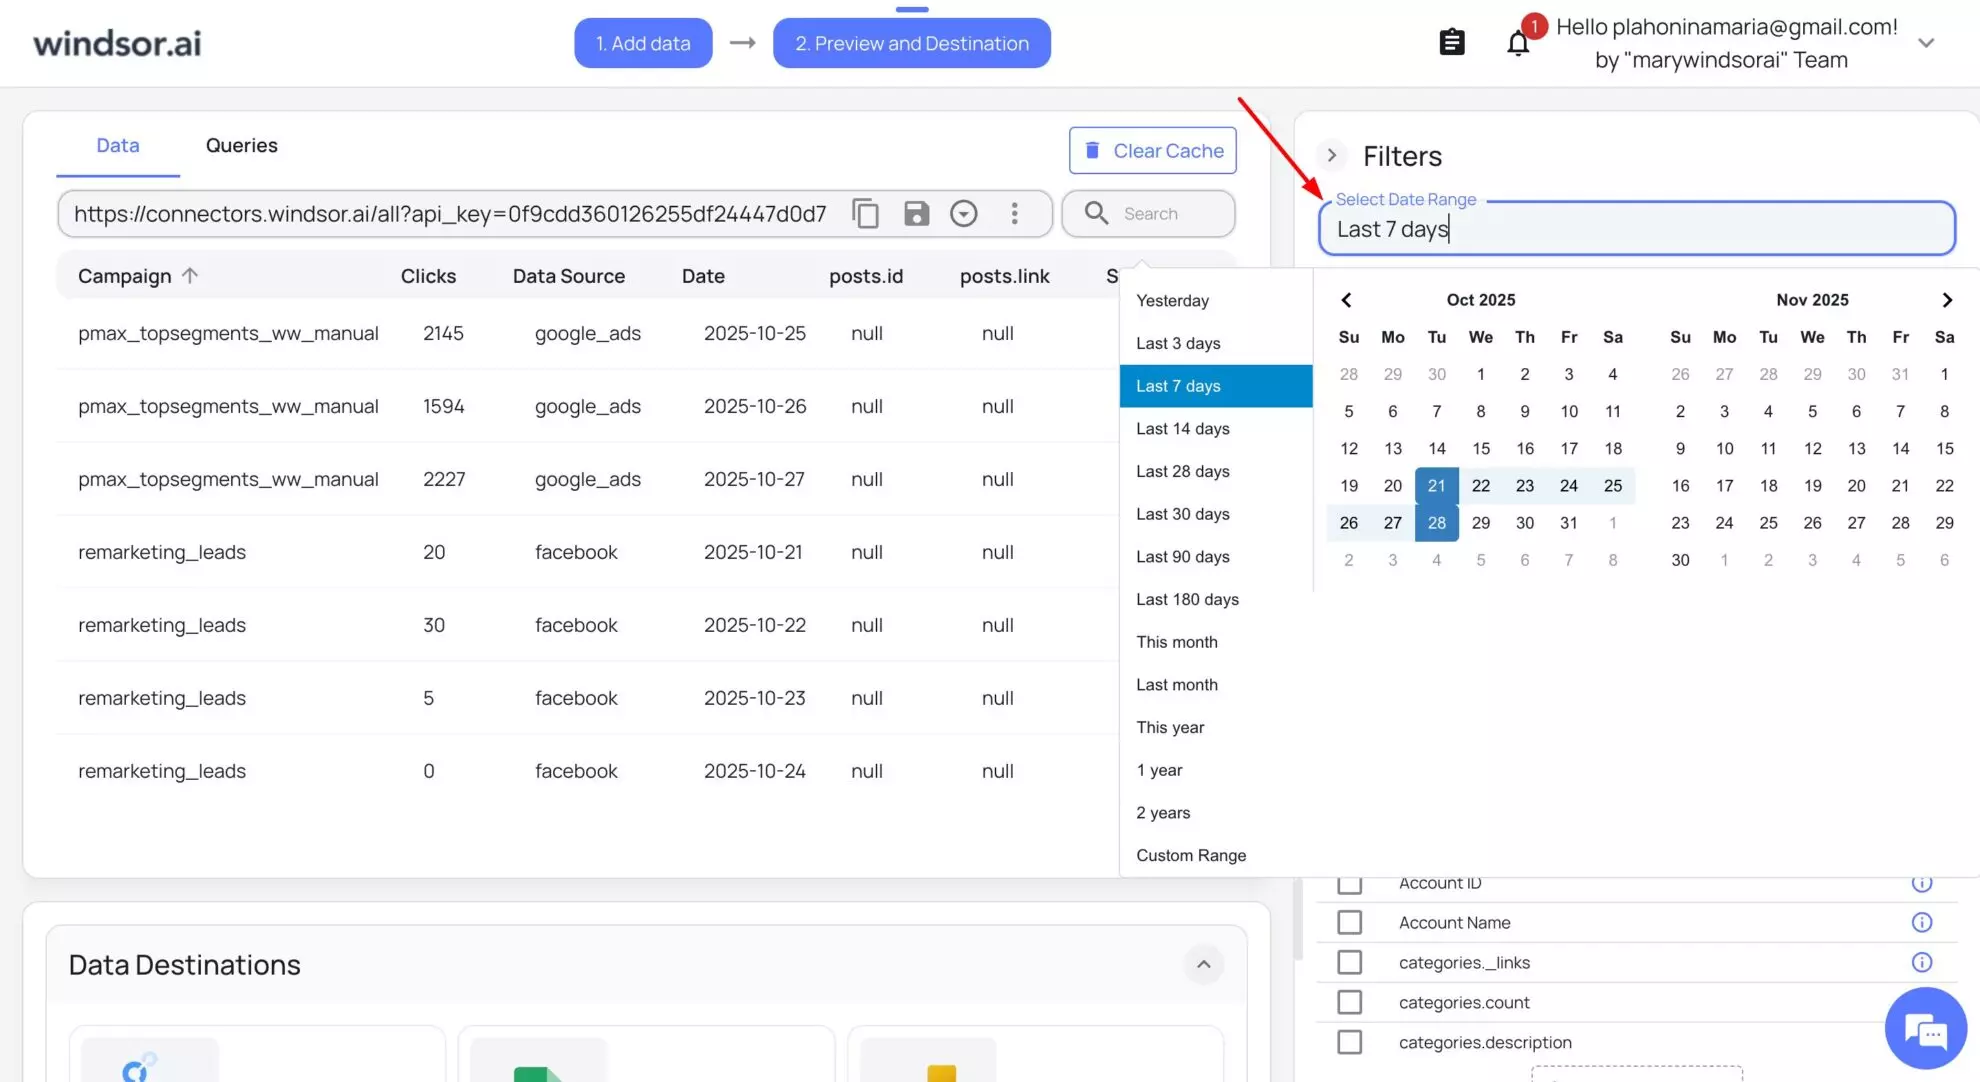1980x1082 pixels.
Task: Click the clipboard tasks icon in header
Action: pos(1451,43)
